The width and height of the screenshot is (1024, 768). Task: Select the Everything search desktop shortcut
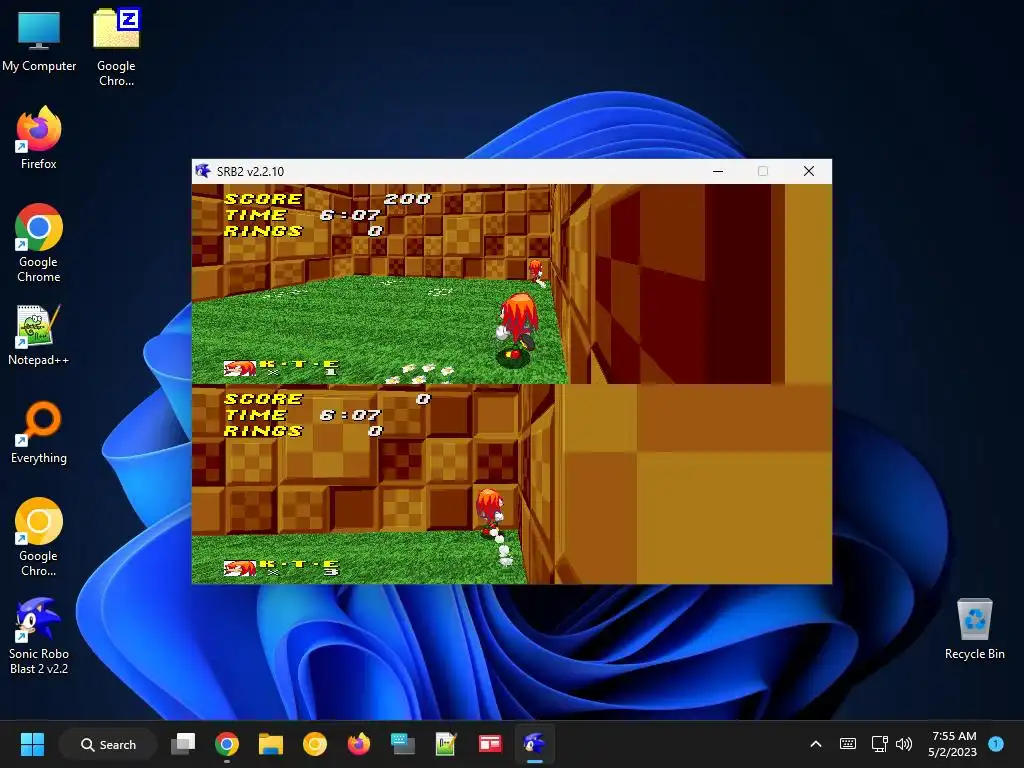[39, 432]
